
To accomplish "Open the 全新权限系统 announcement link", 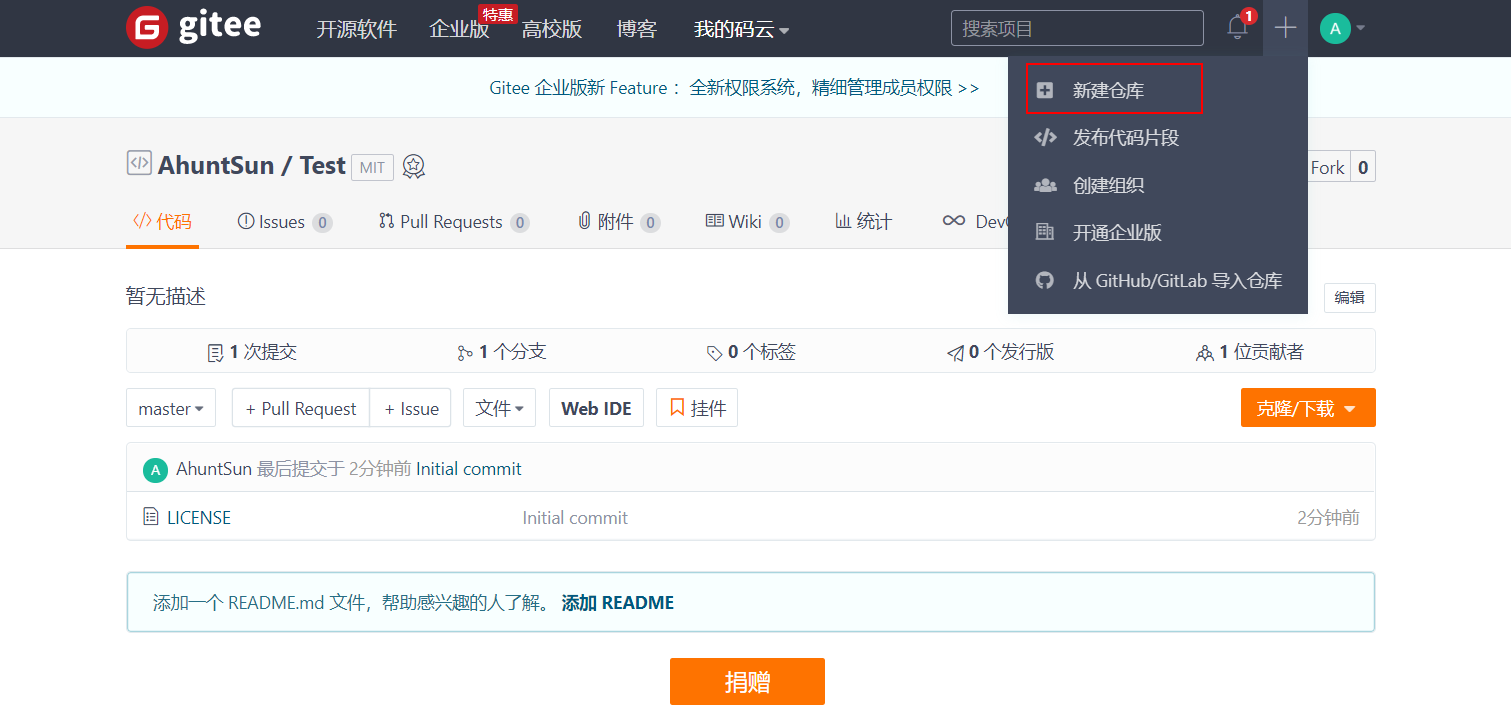I will click(x=835, y=88).
